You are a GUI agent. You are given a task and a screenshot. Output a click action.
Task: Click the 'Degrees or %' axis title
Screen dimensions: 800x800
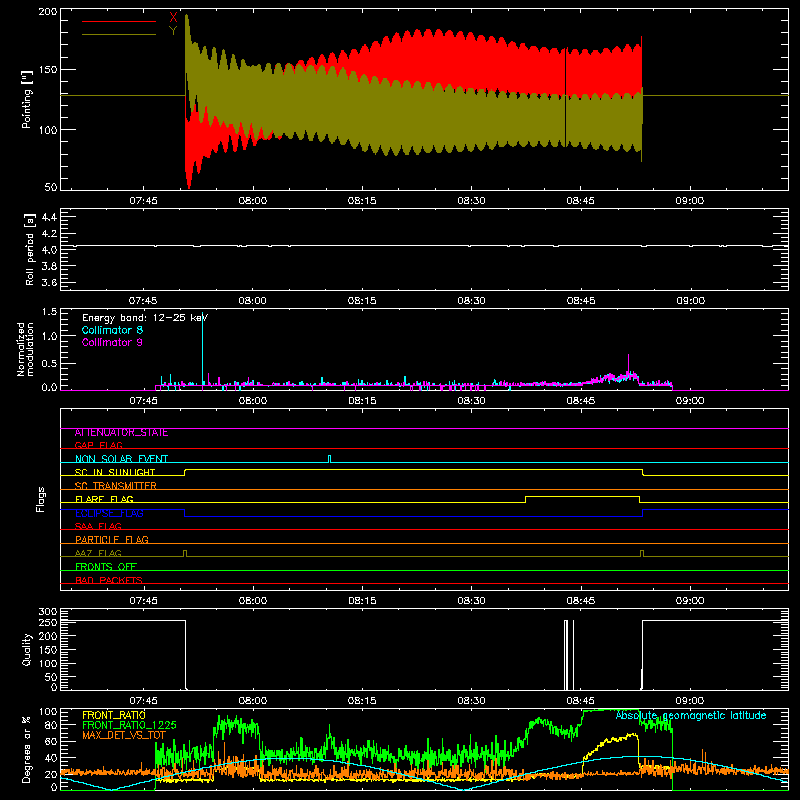[26, 749]
